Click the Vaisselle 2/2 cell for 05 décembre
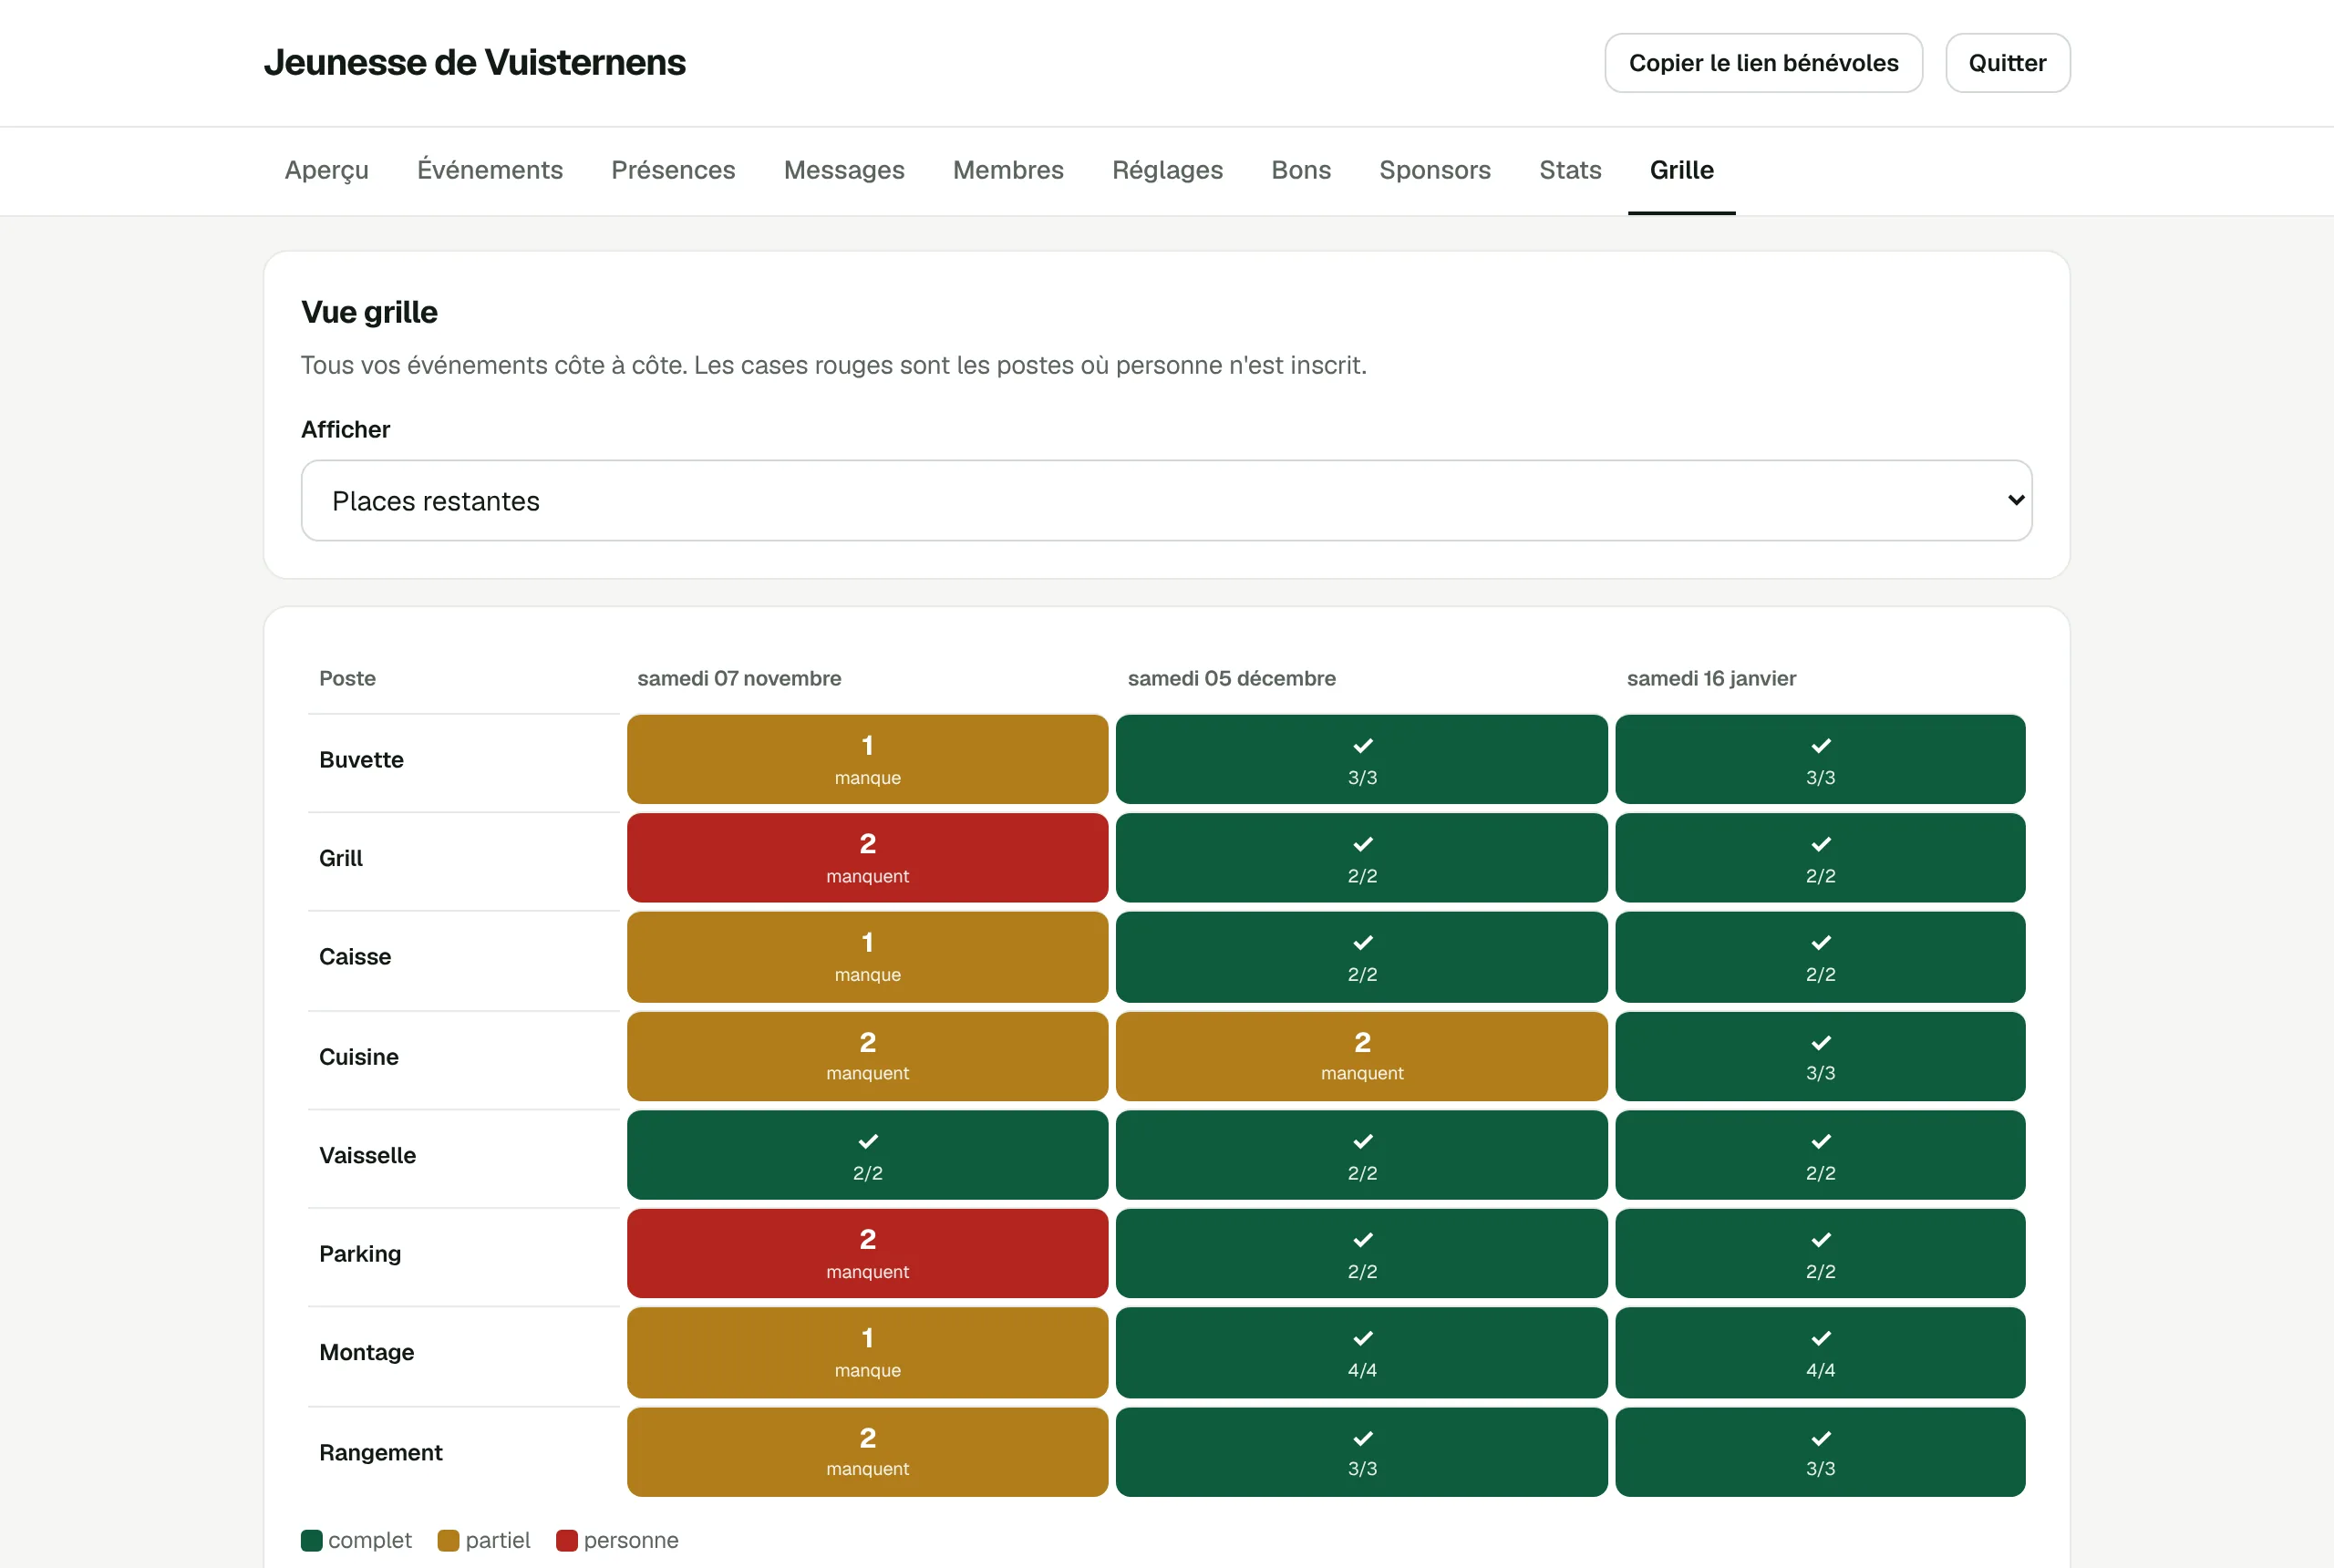Image resolution: width=2334 pixels, height=1568 pixels. [x=1361, y=1155]
